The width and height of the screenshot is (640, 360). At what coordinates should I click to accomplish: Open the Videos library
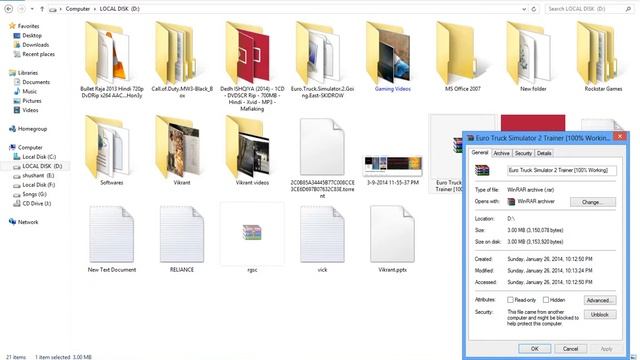(30, 110)
